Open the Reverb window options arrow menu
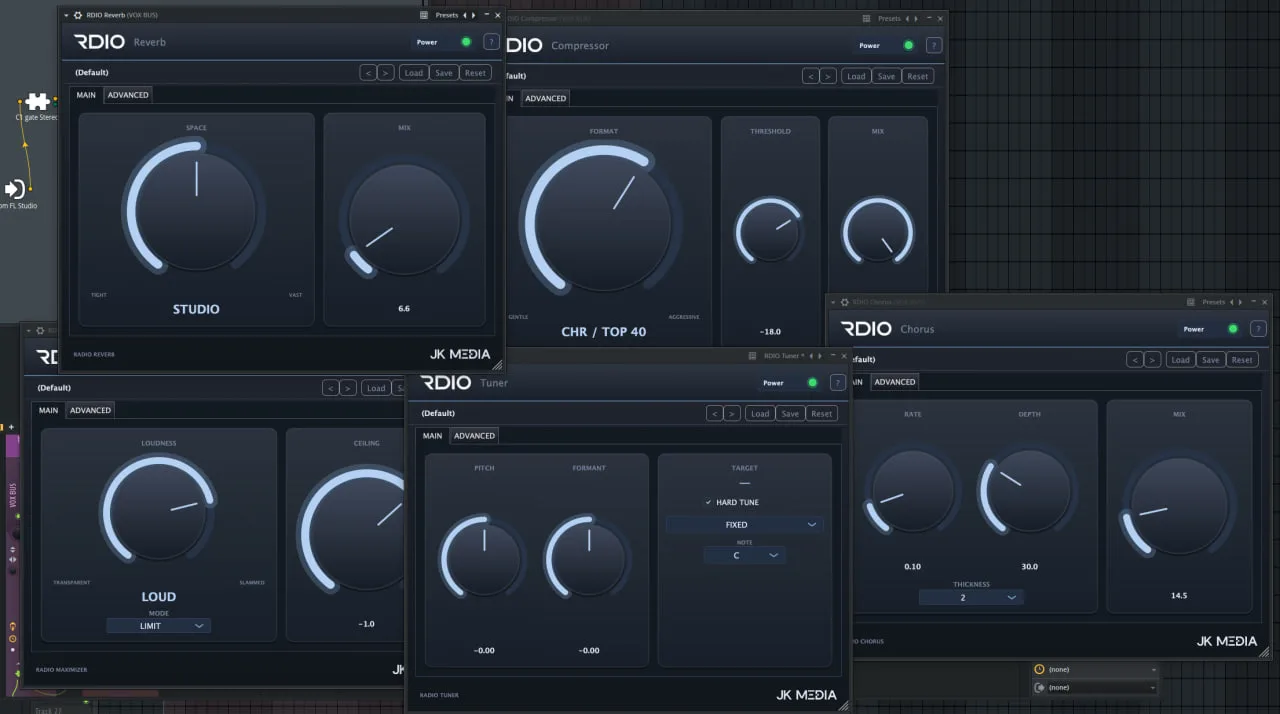 click(67, 15)
